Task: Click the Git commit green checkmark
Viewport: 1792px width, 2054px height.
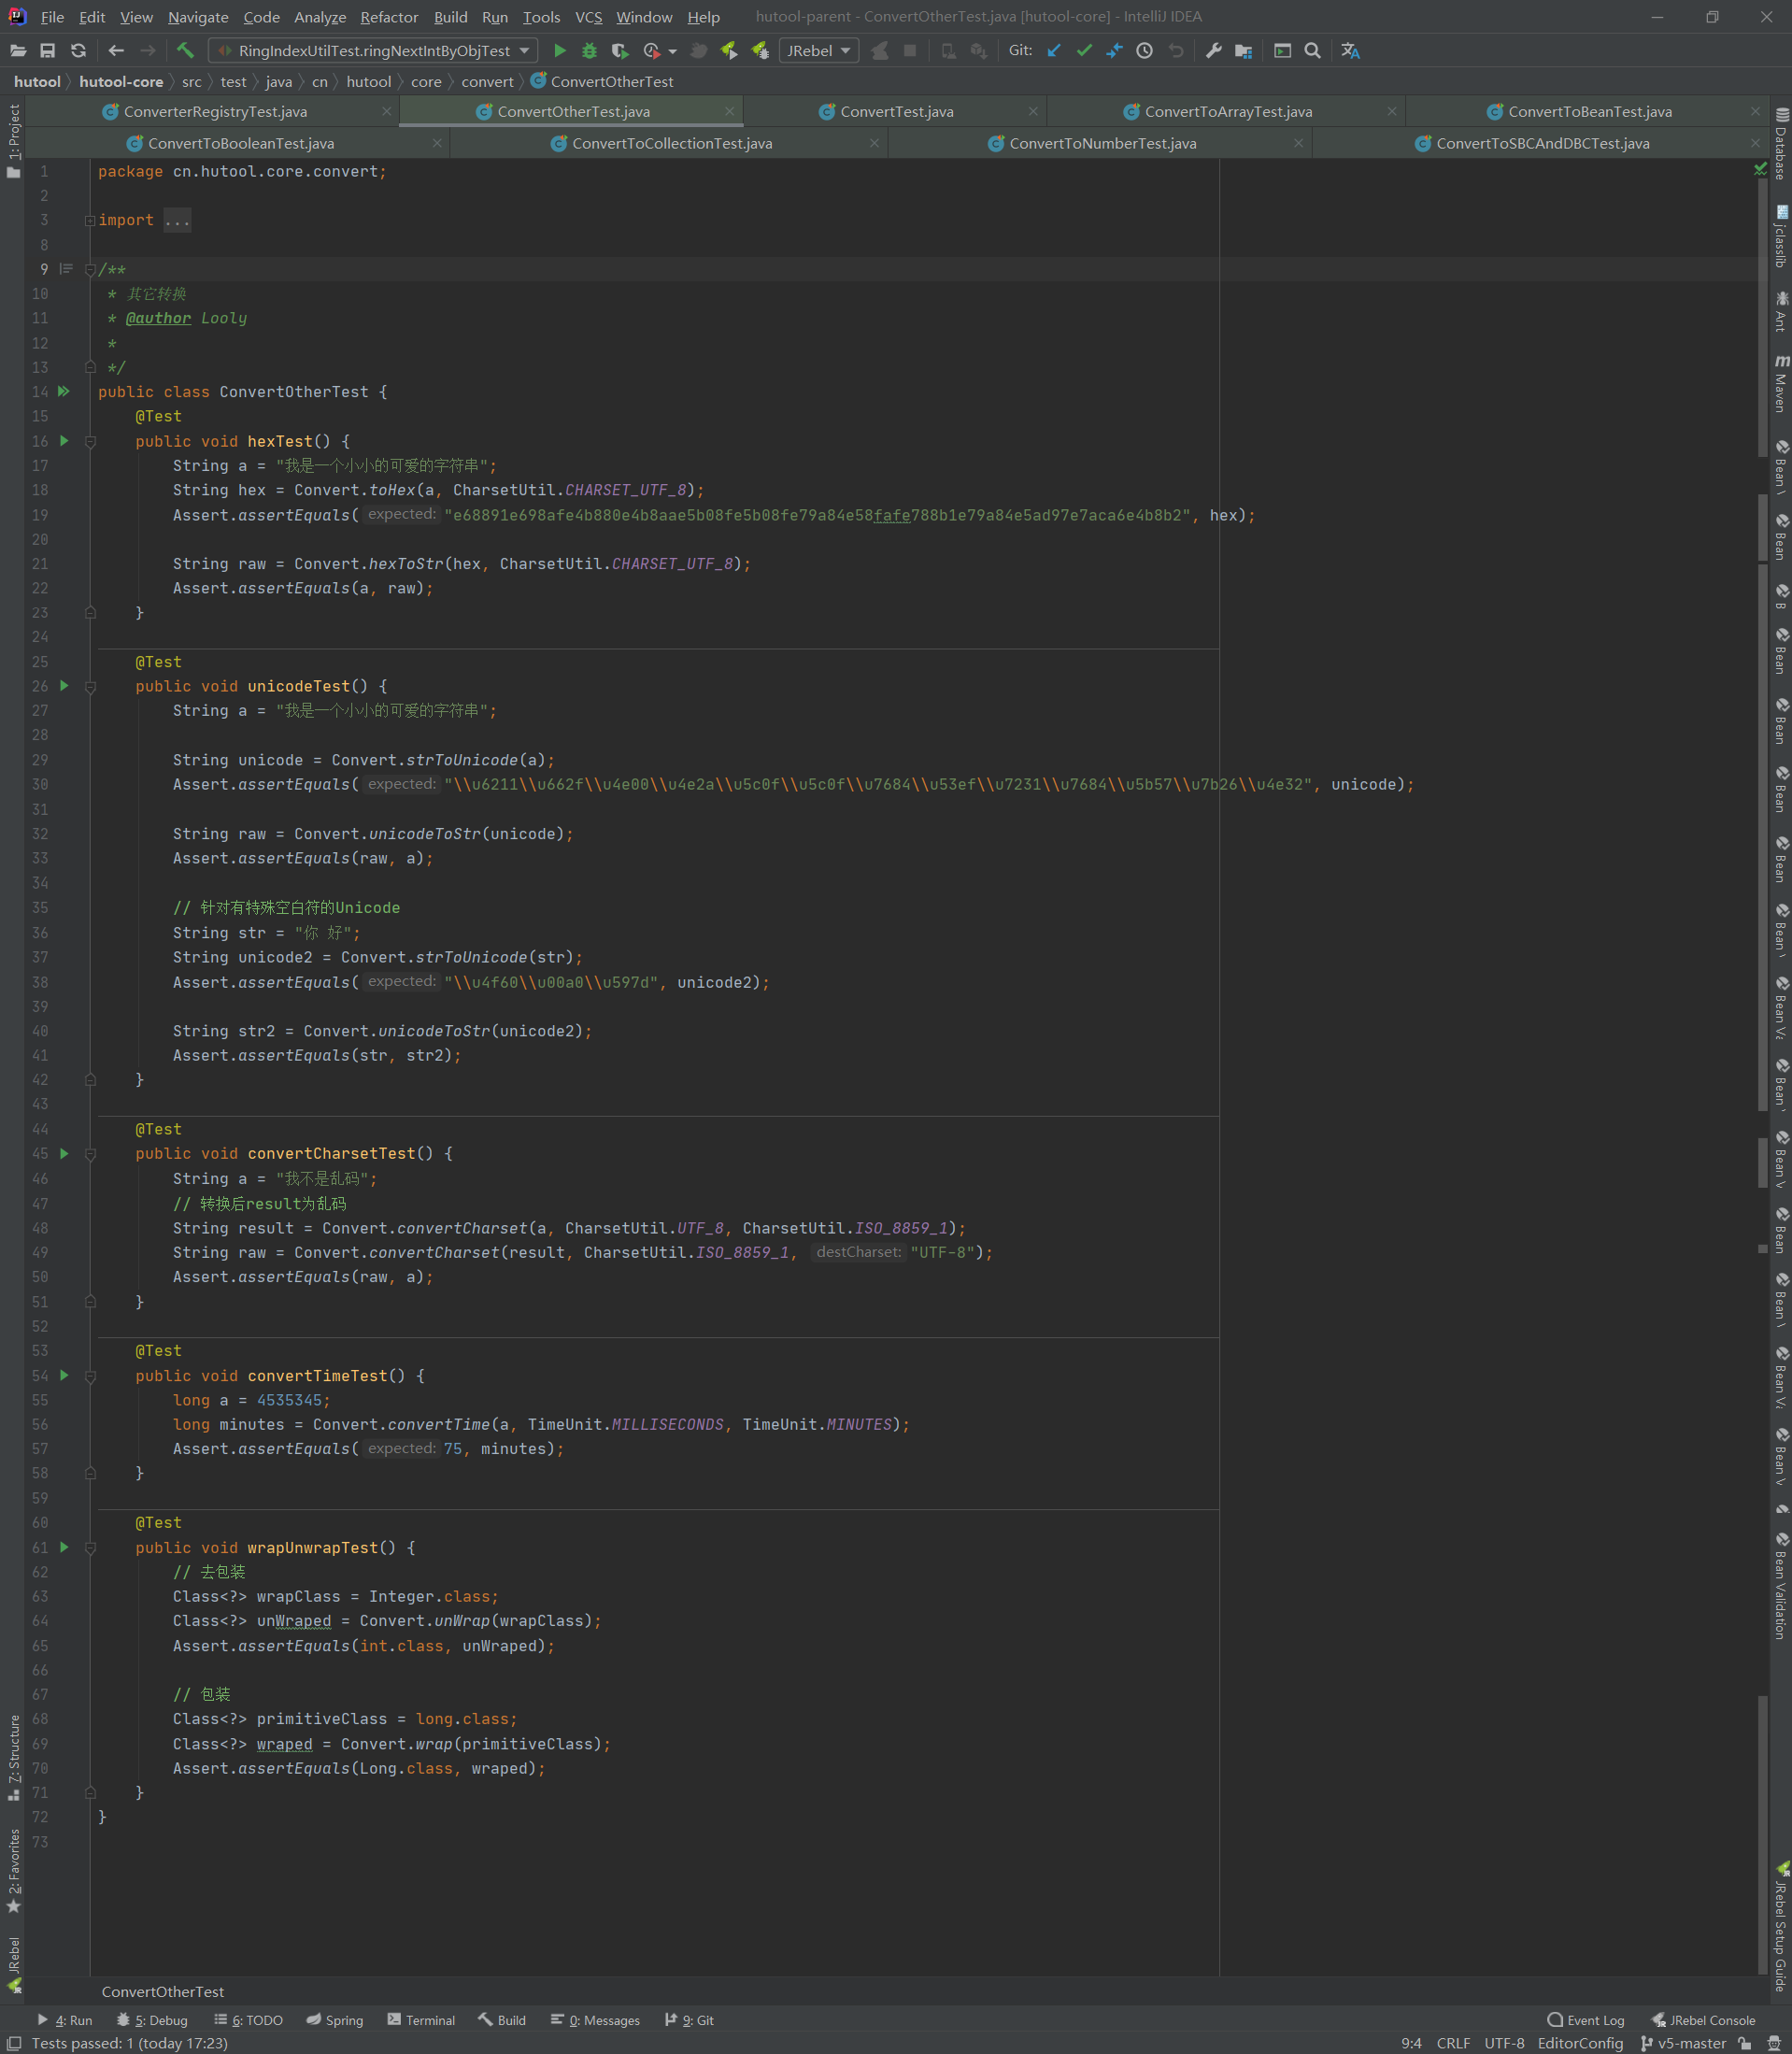Action: click(1084, 51)
